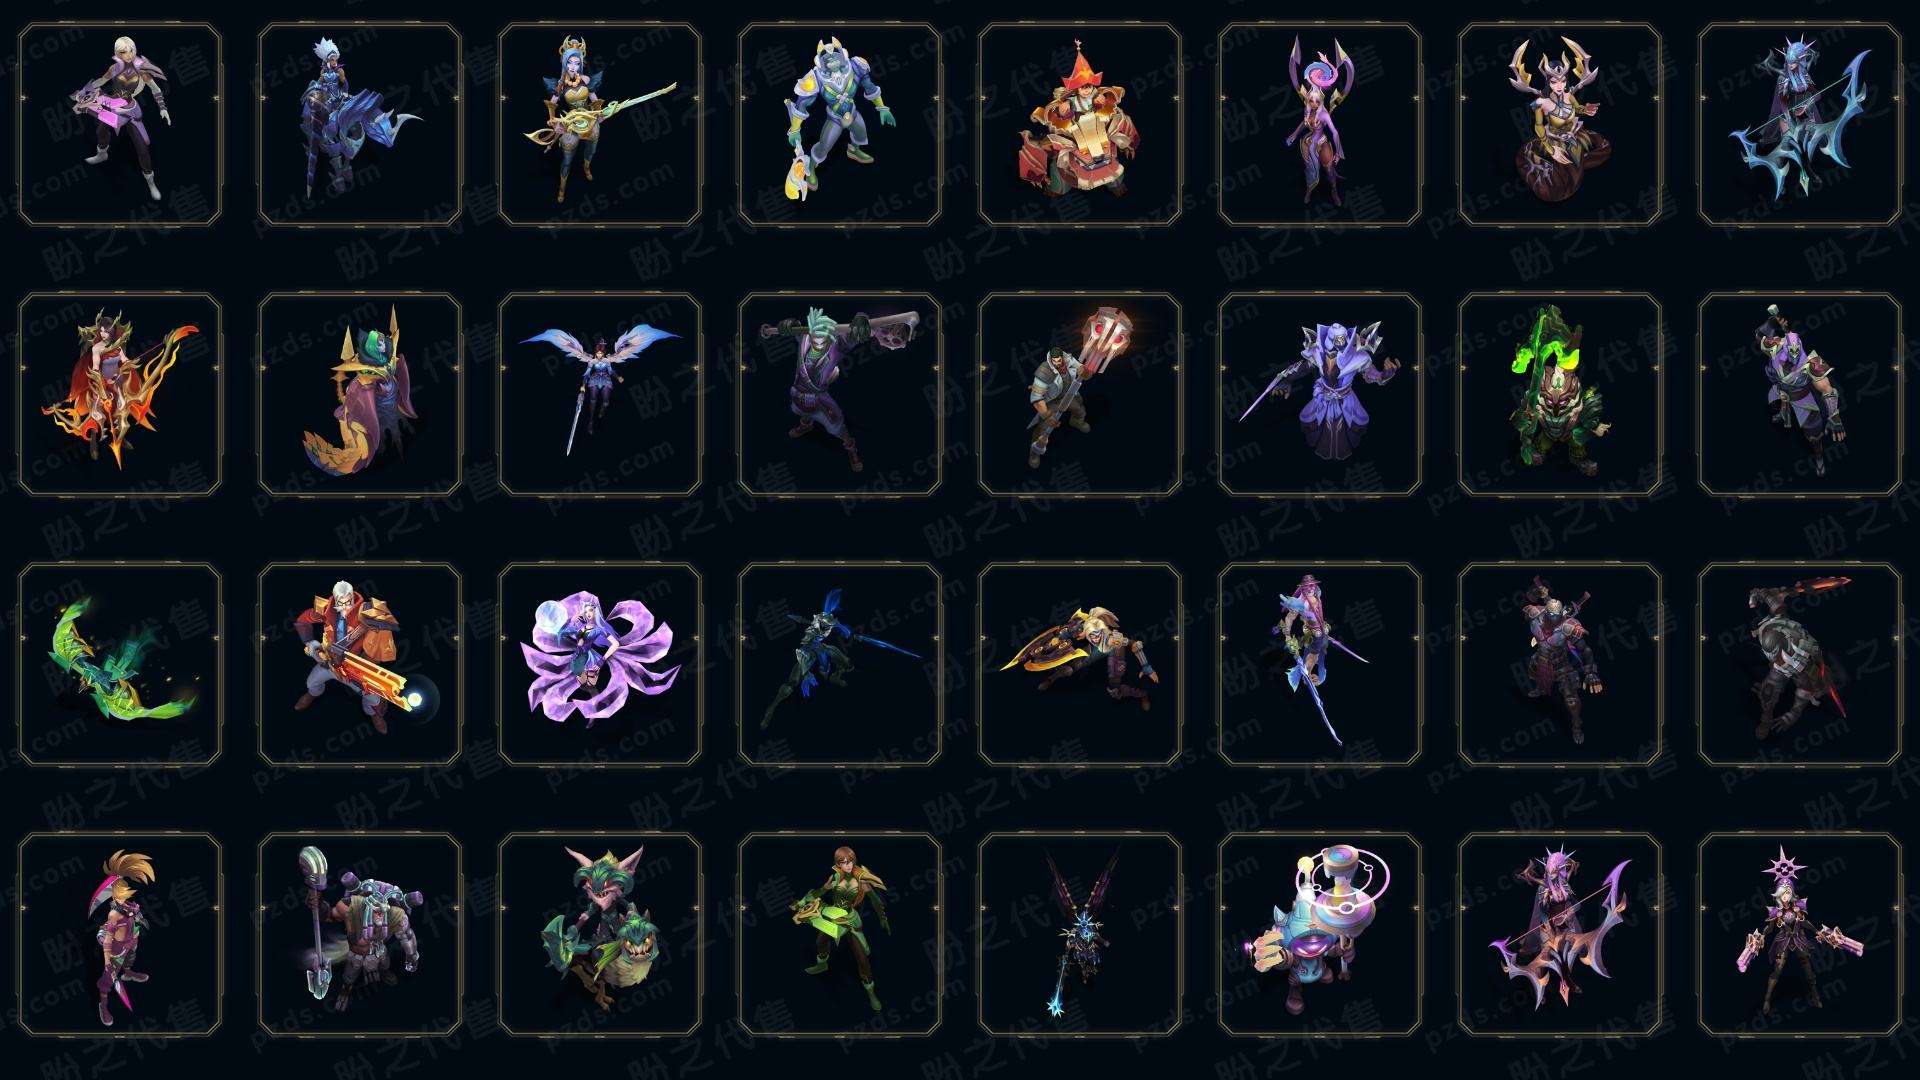The width and height of the screenshot is (1920, 1080).
Task: Click the bearded man raising red-eyed mace
Action: tap(1080, 394)
